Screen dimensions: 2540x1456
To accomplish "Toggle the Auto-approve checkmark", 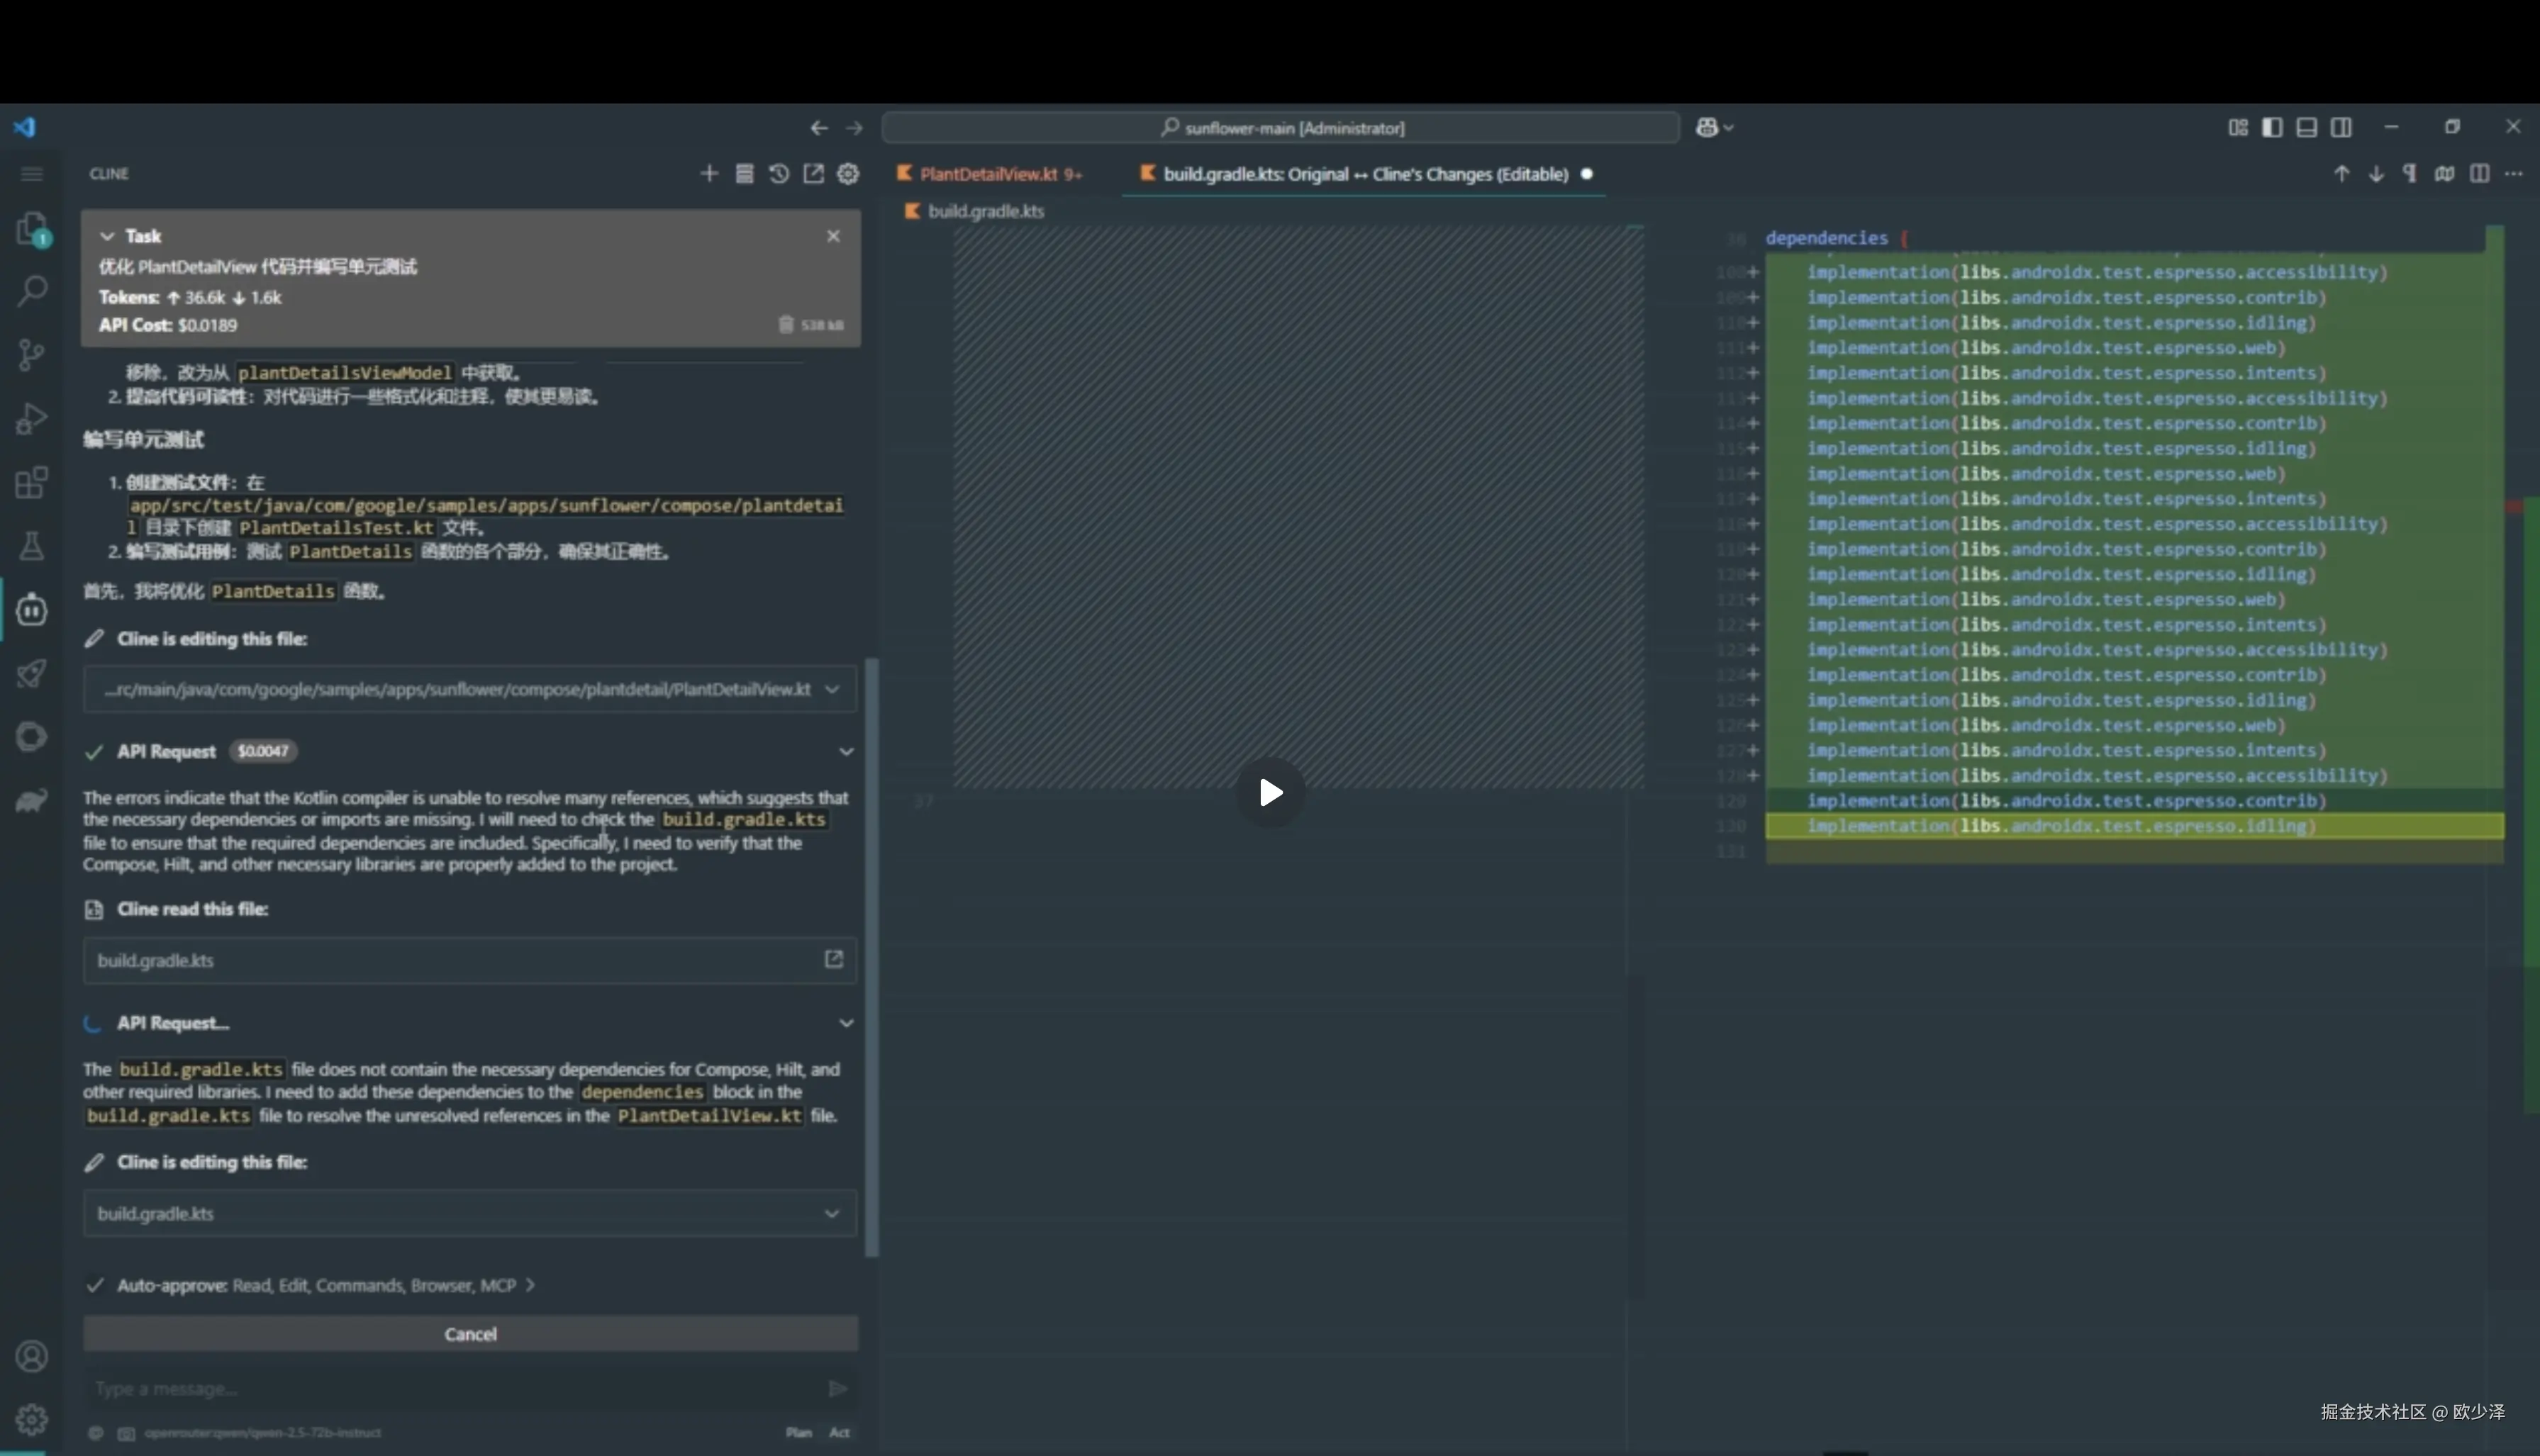I will pos(95,1285).
